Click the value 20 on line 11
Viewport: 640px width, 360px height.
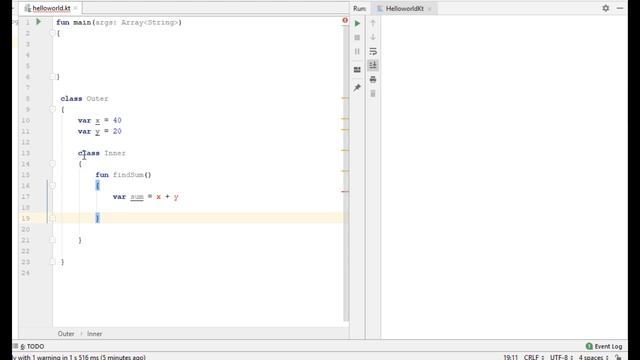(x=117, y=131)
